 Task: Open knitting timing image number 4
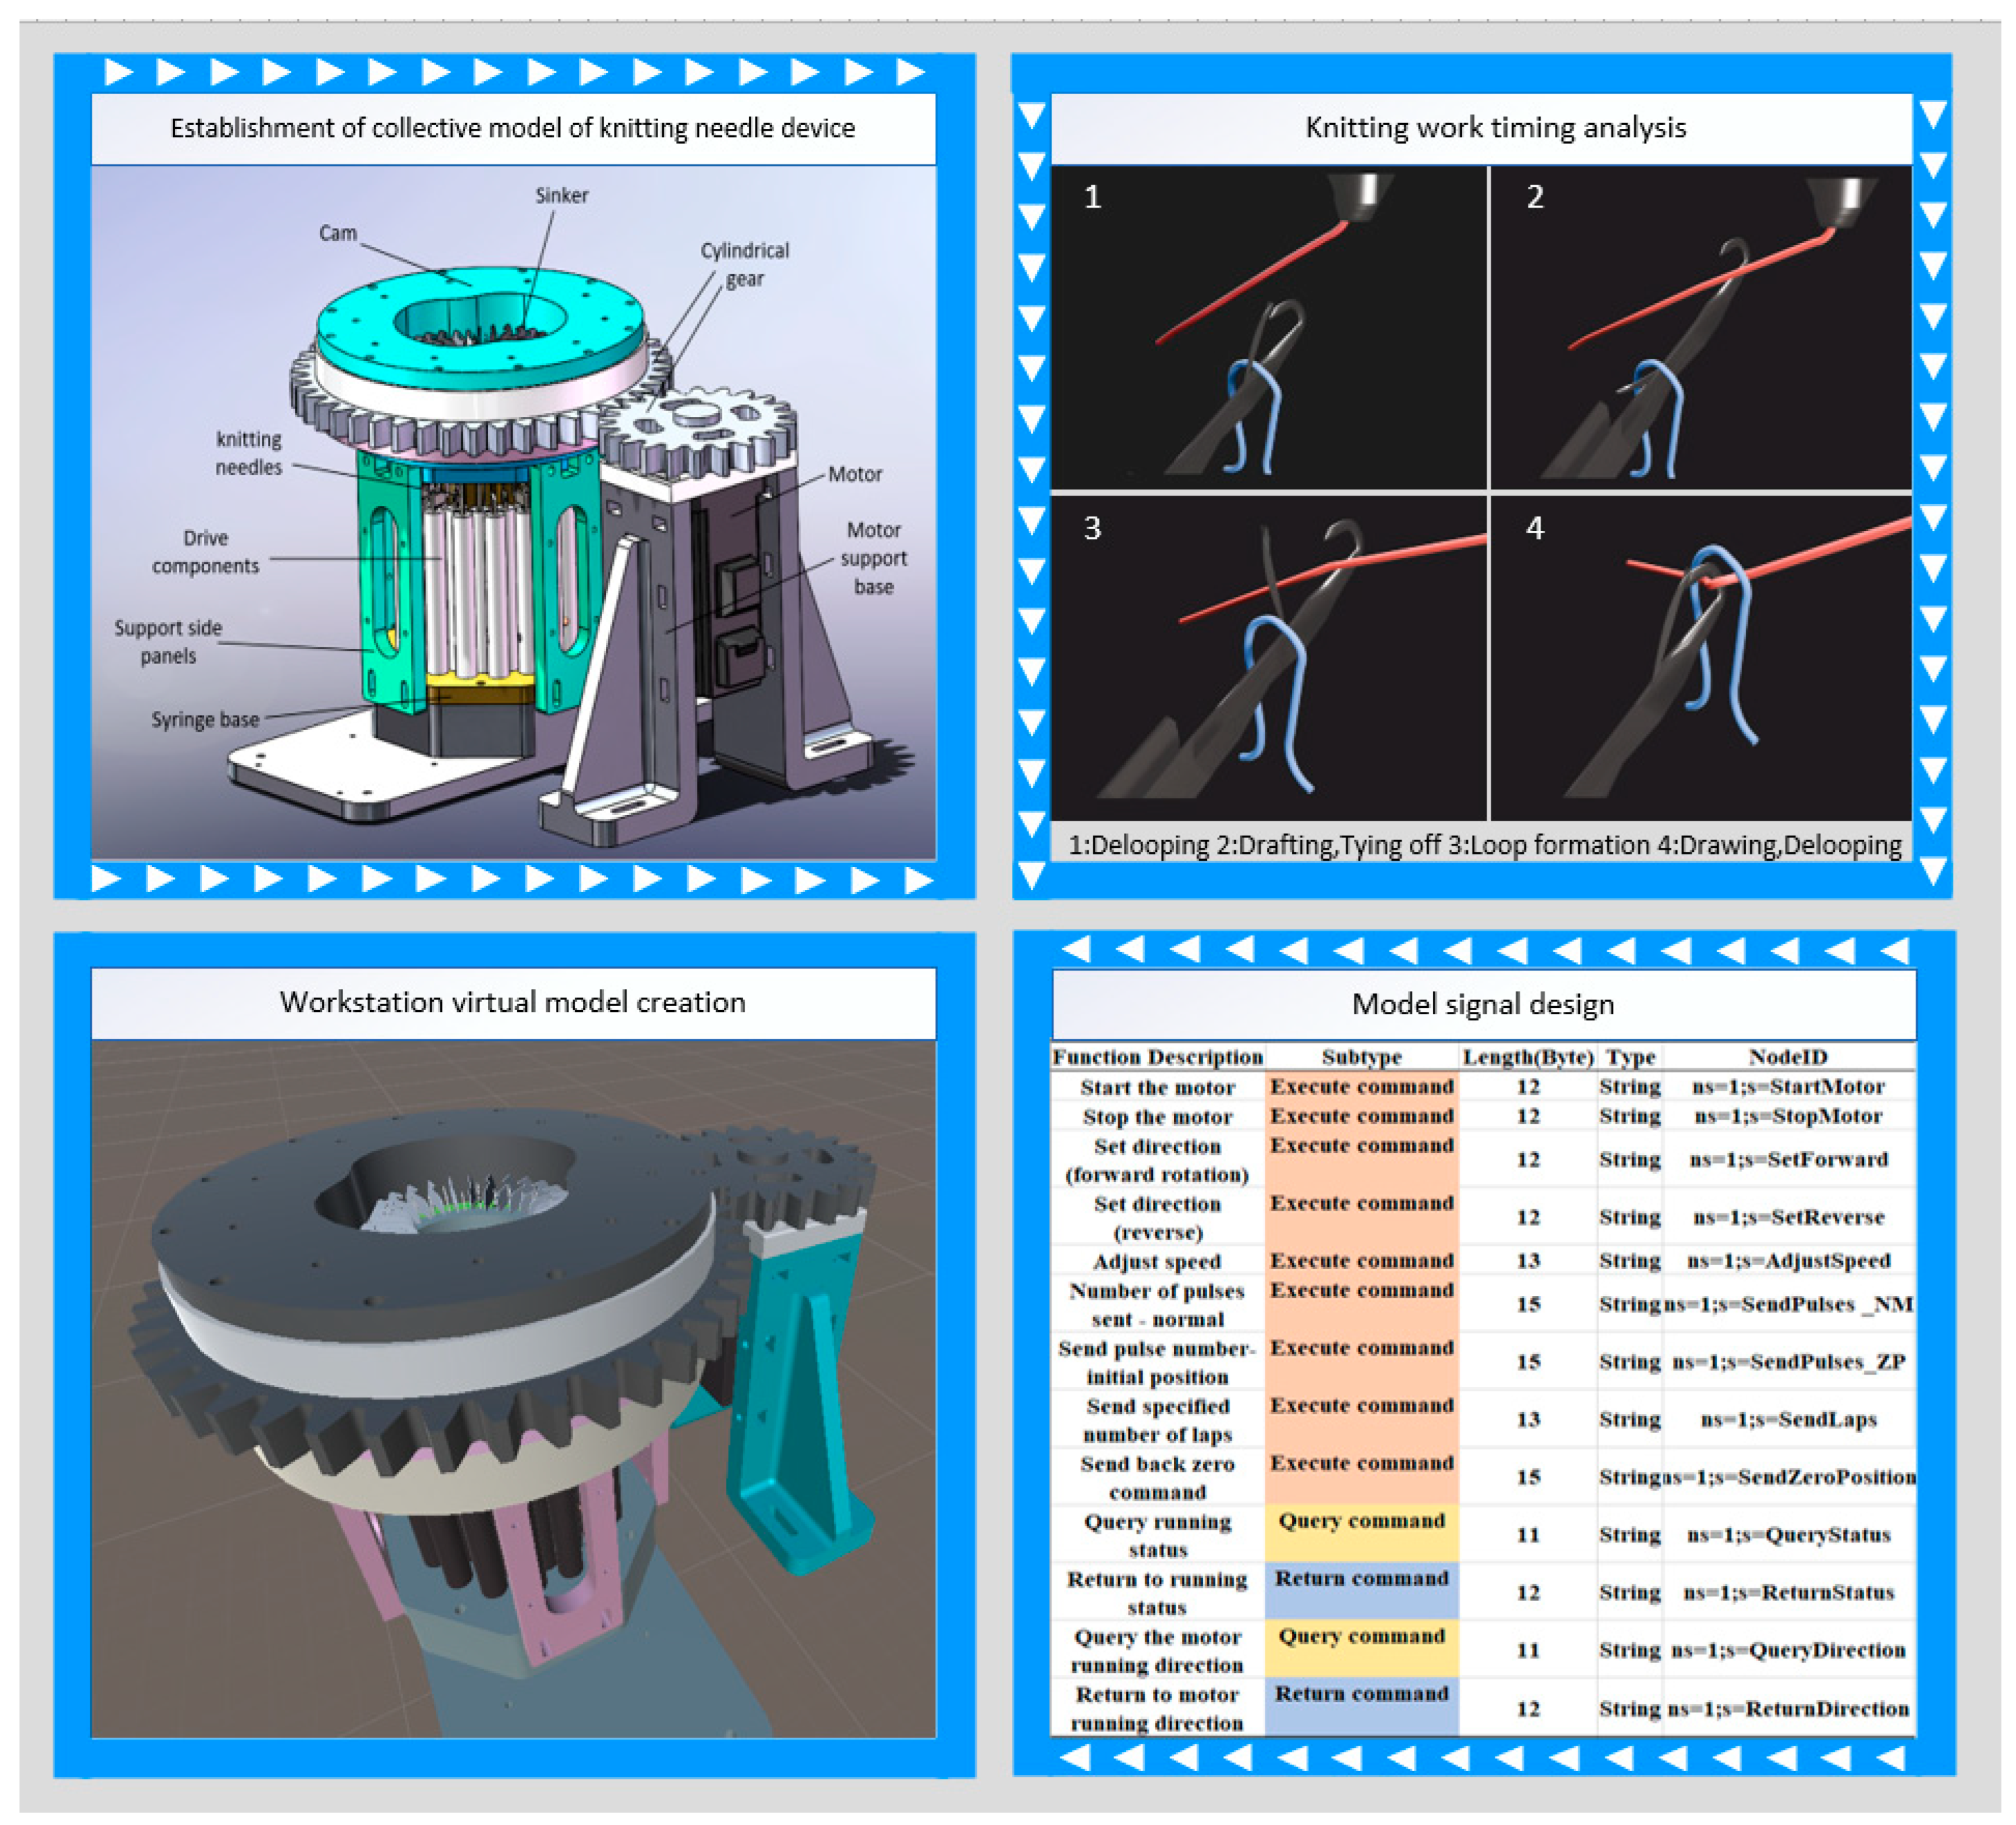1700,658
